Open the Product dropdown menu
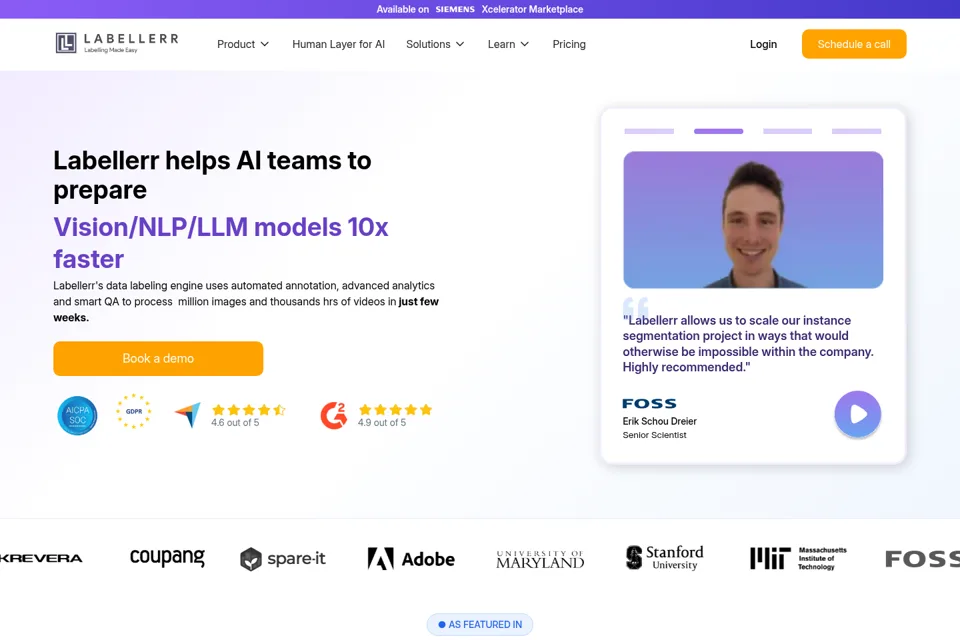This screenshot has width=960, height=640. (x=243, y=44)
